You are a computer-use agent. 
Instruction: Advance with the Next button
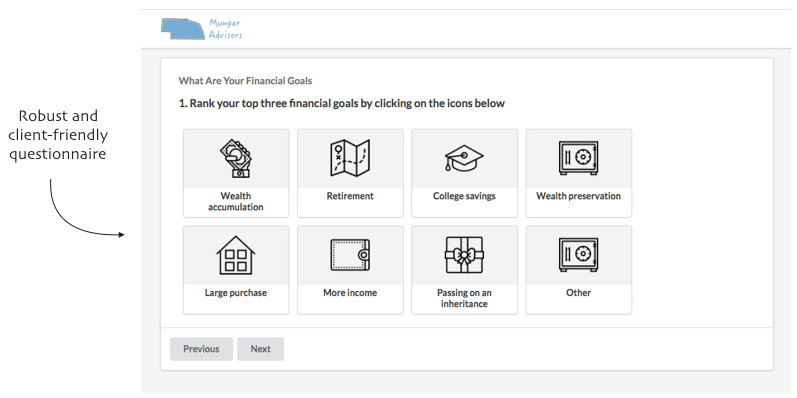tap(260, 349)
